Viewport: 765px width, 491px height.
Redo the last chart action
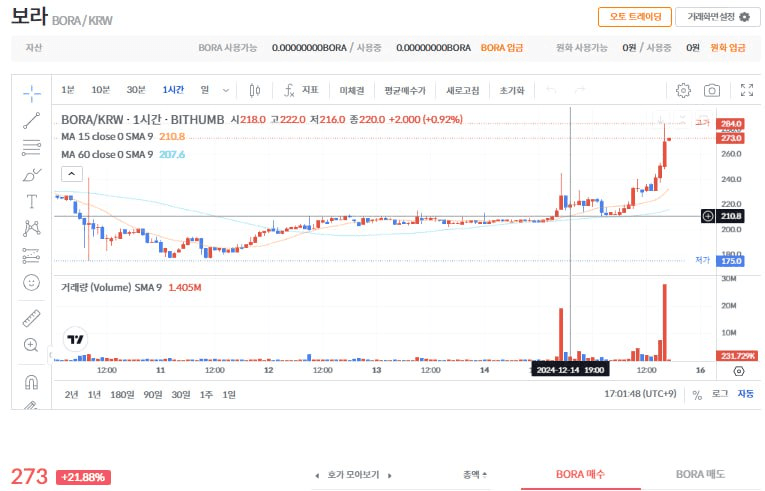point(580,90)
